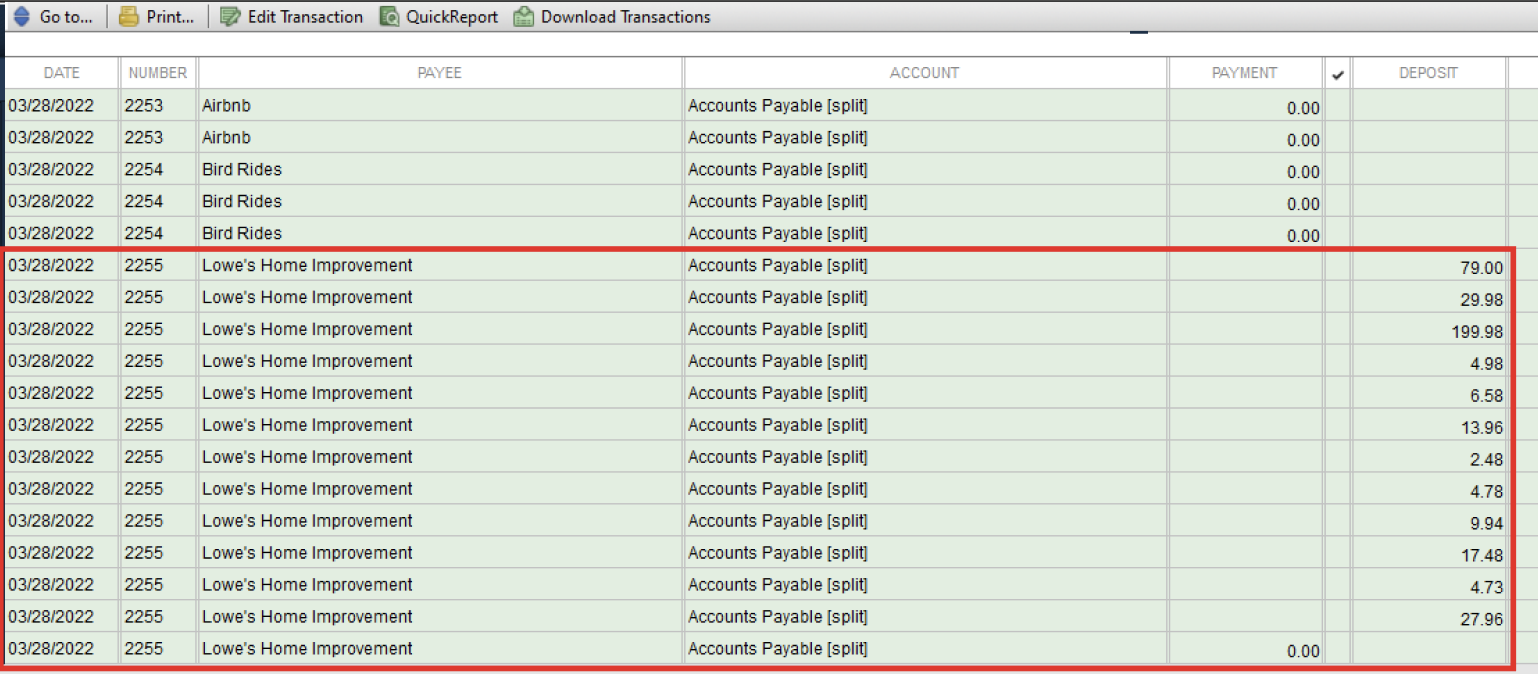This screenshot has height=674, width=1538.
Task: Click the payee of the 4.73 deposit row
Action: [x=307, y=585]
